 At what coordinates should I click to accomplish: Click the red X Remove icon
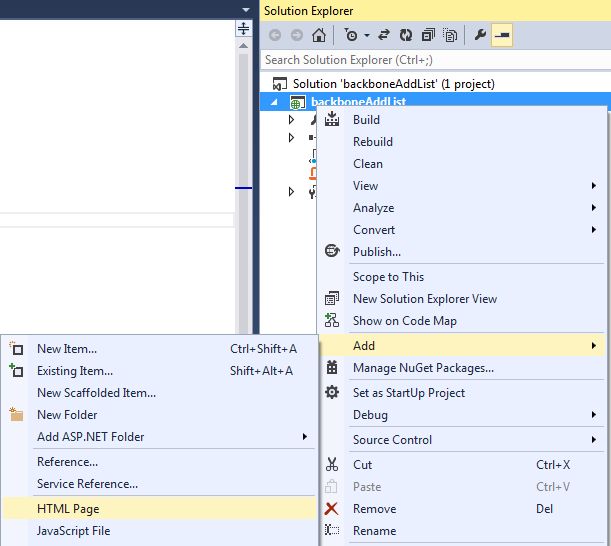[x=332, y=509]
